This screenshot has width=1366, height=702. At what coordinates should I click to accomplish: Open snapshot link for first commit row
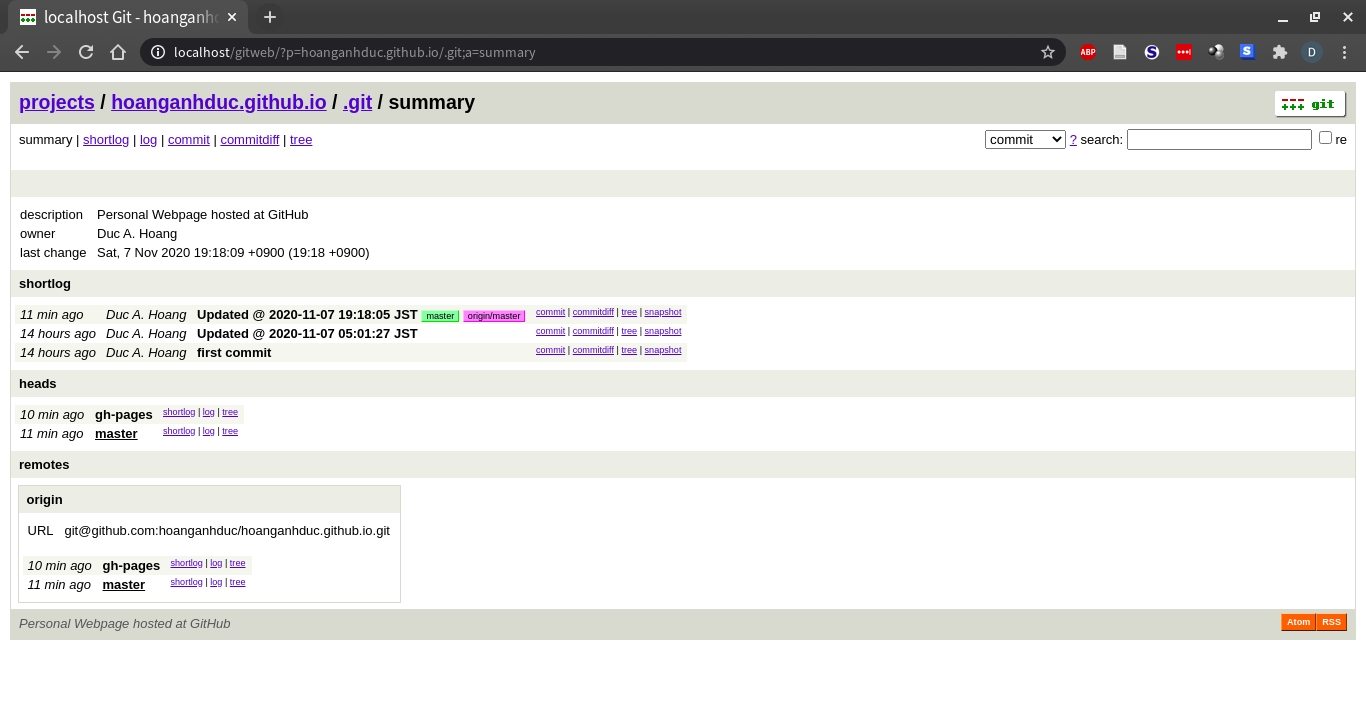coord(663,350)
